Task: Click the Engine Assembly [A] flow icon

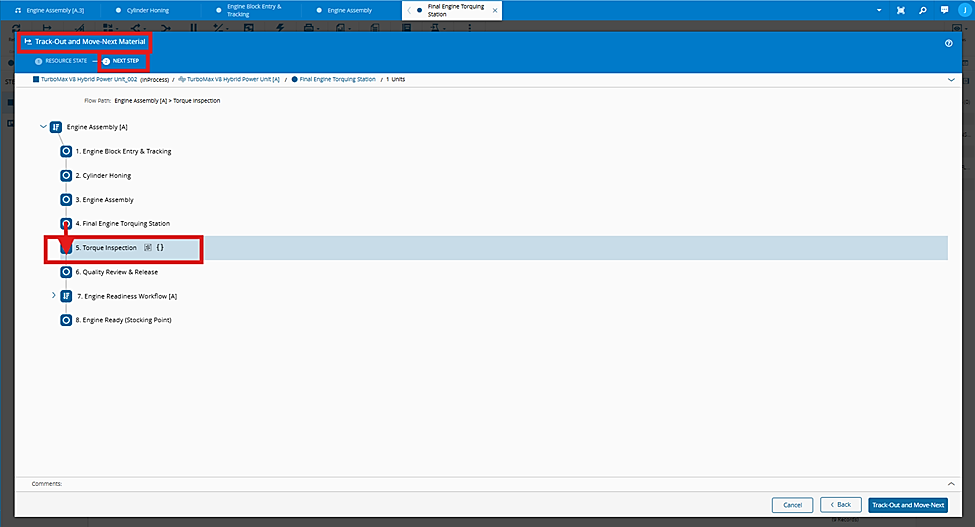Action: click(56, 127)
